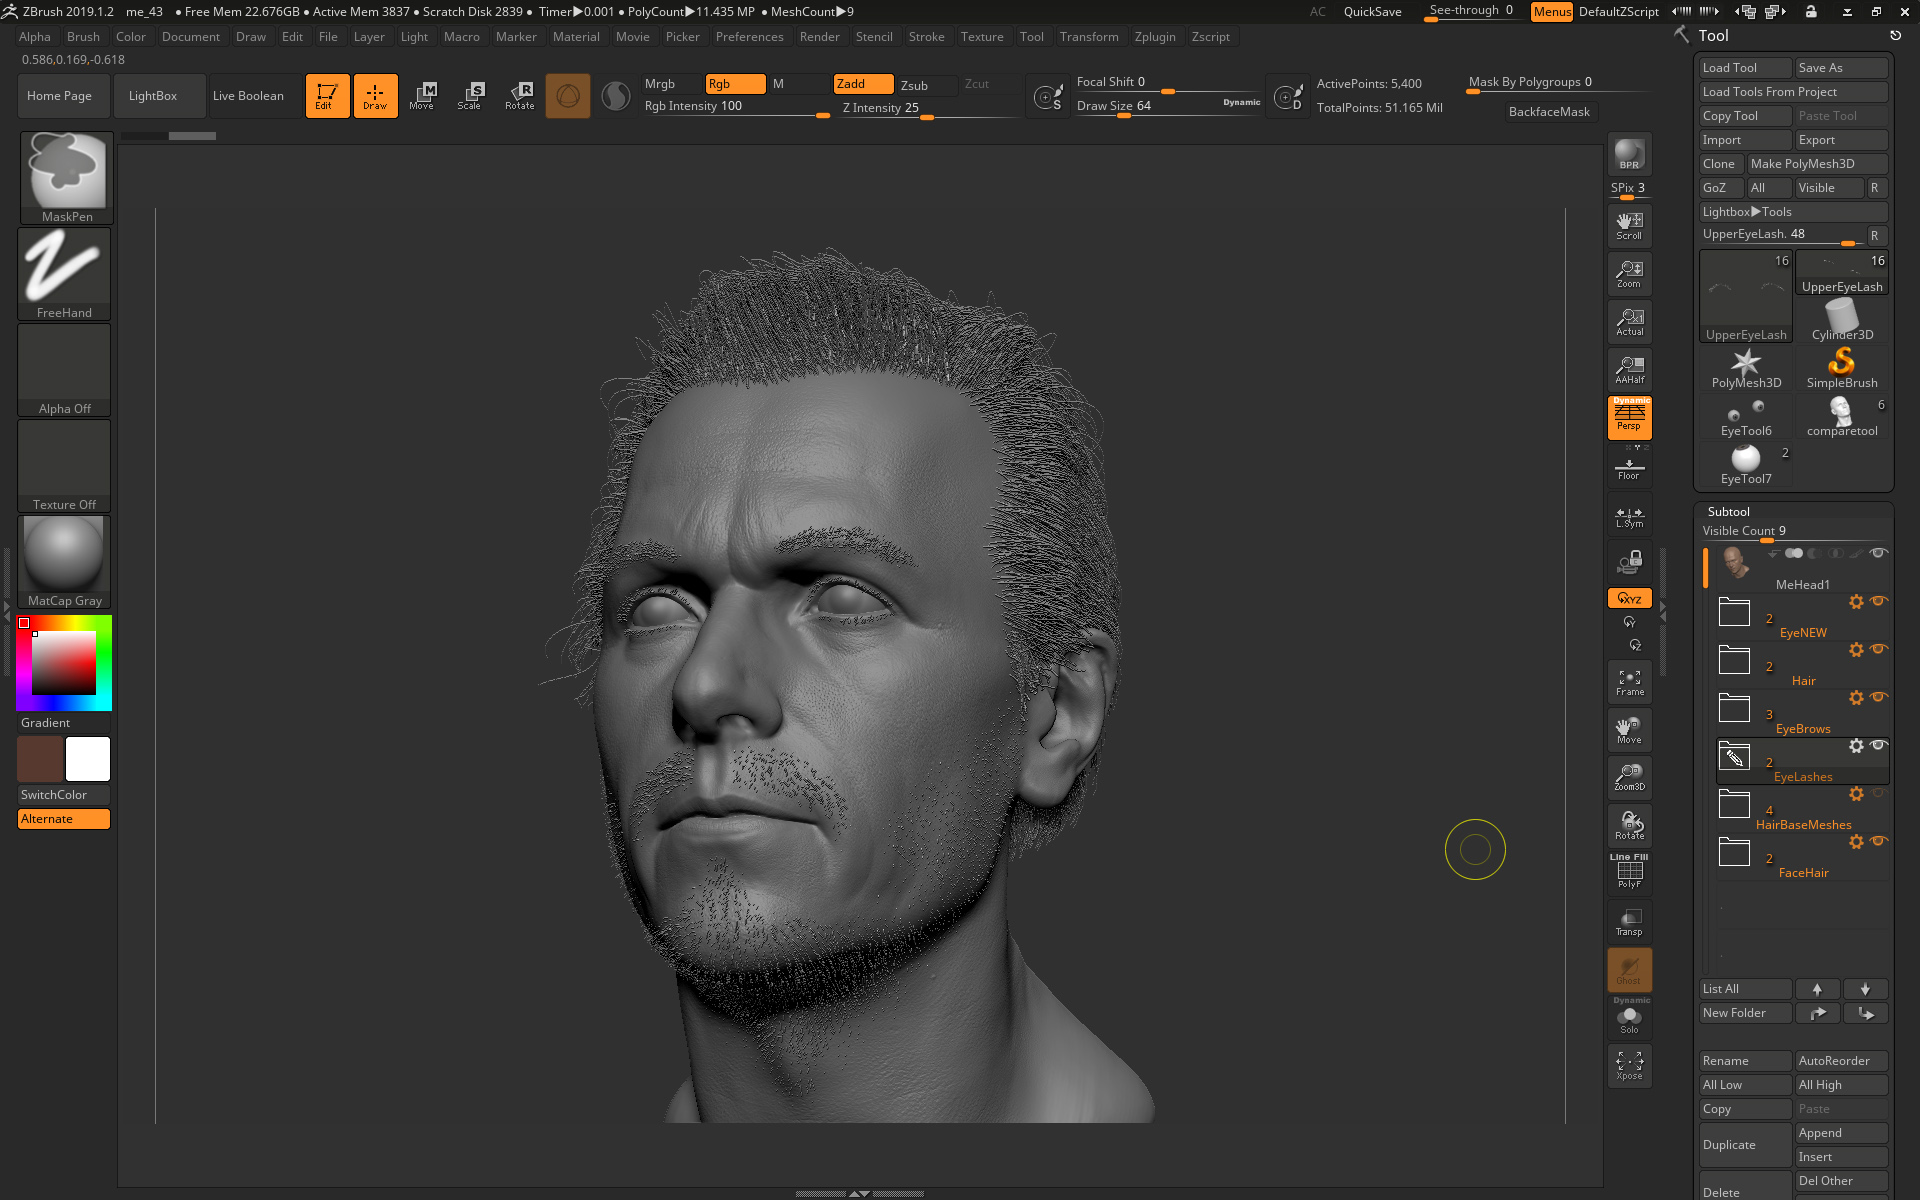
Task: Open the Texture Off picker
Action: pyautogui.click(x=64, y=465)
